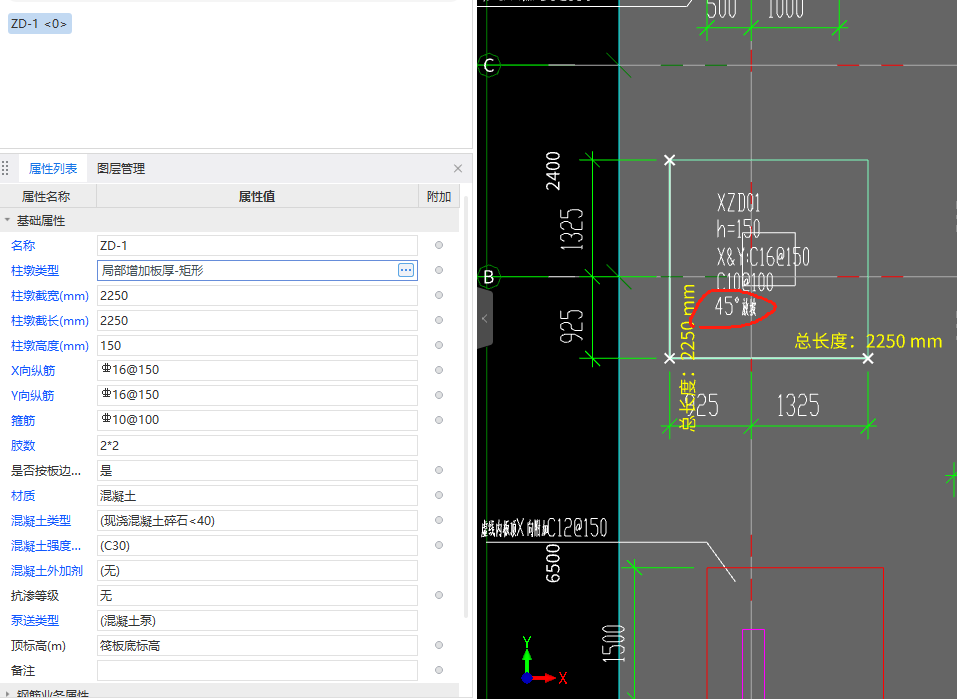Edit 肢数 value 2*2
957x699 pixels.
click(257, 446)
